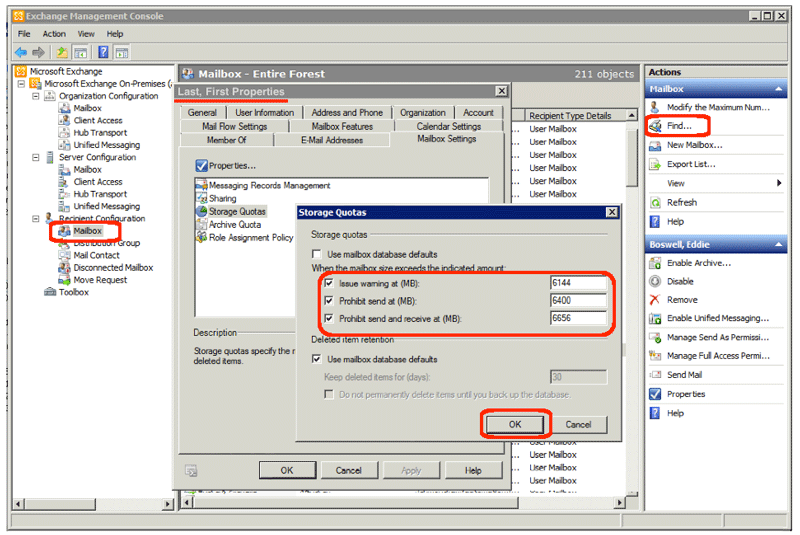Click Cancel in Storage Quotas dialog

point(578,424)
